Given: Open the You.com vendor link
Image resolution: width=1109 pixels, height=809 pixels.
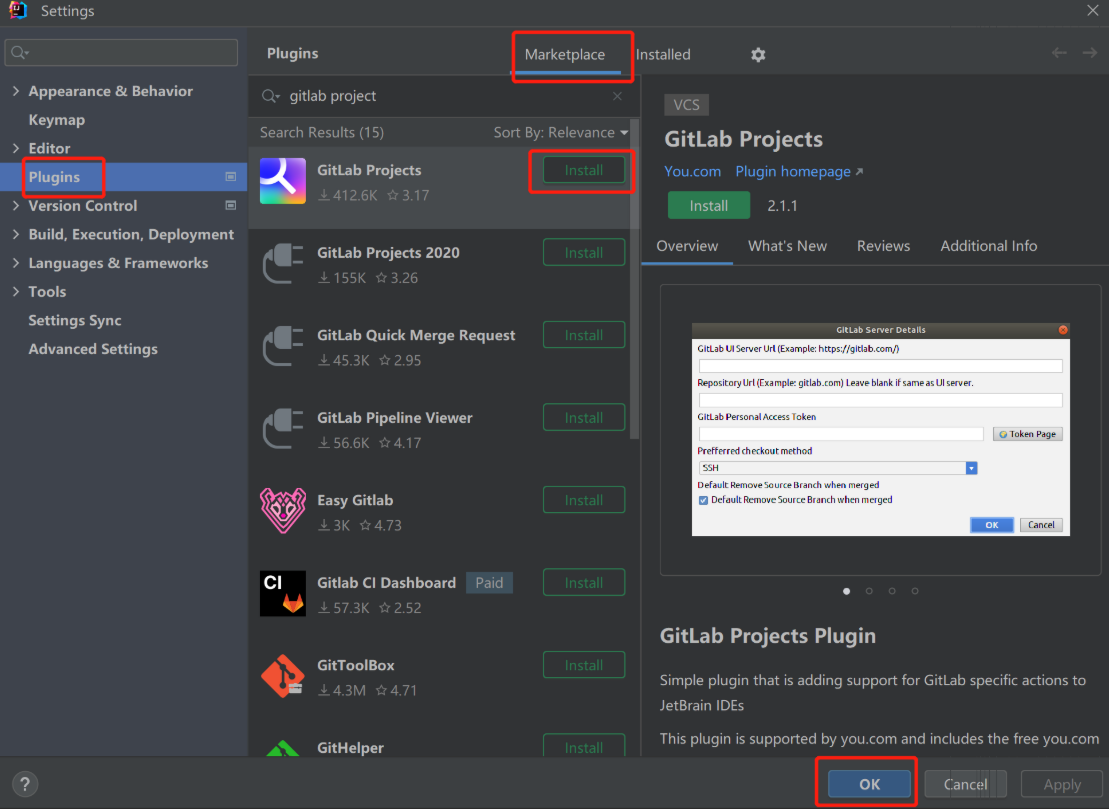Looking at the screenshot, I should pos(692,172).
